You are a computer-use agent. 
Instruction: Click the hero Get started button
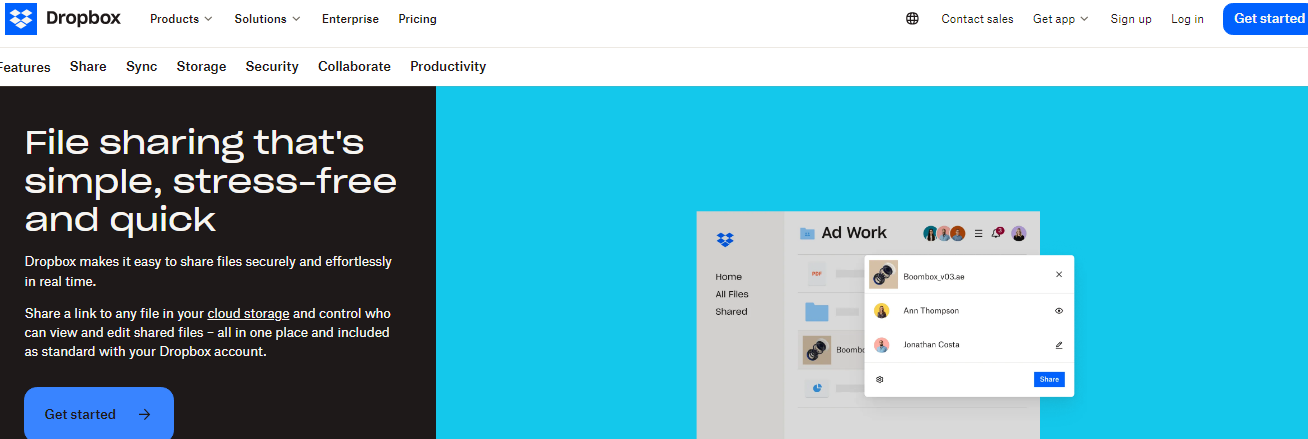tap(99, 414)
